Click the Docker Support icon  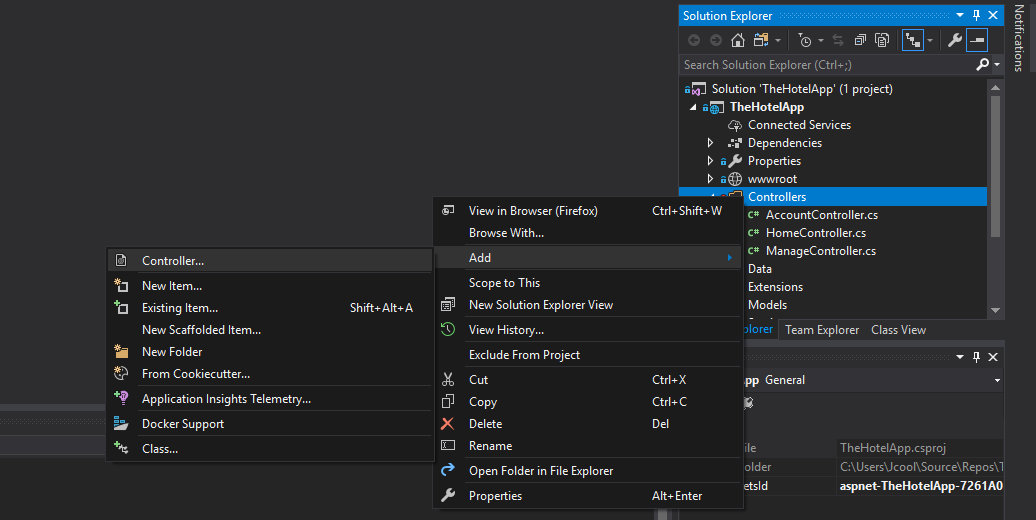121,424
